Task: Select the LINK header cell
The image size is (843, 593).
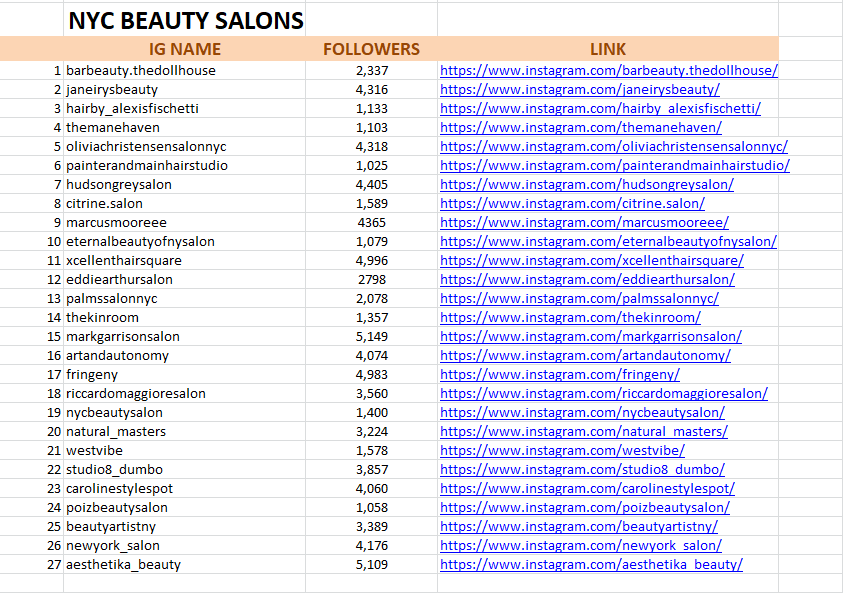Action: 608,49
